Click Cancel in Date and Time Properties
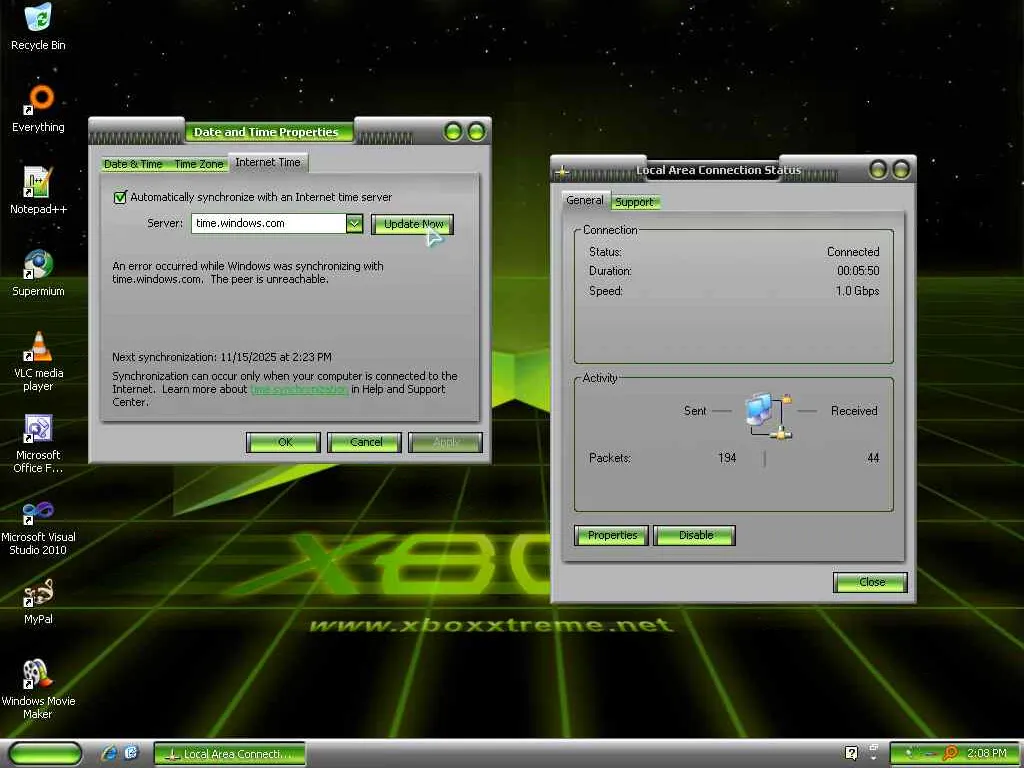This screenshot has width=1024, height=768. [x=366, y=442]
